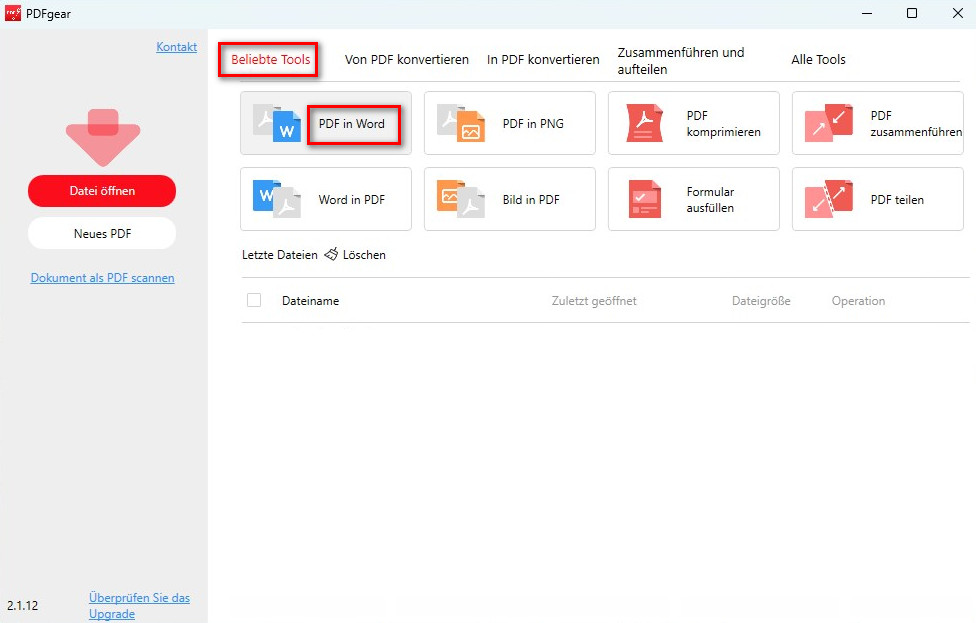Return to the Beliebte Tools tab
Image resolution: width=976 pixels, height=623 pixels.
tap(267, 59)
